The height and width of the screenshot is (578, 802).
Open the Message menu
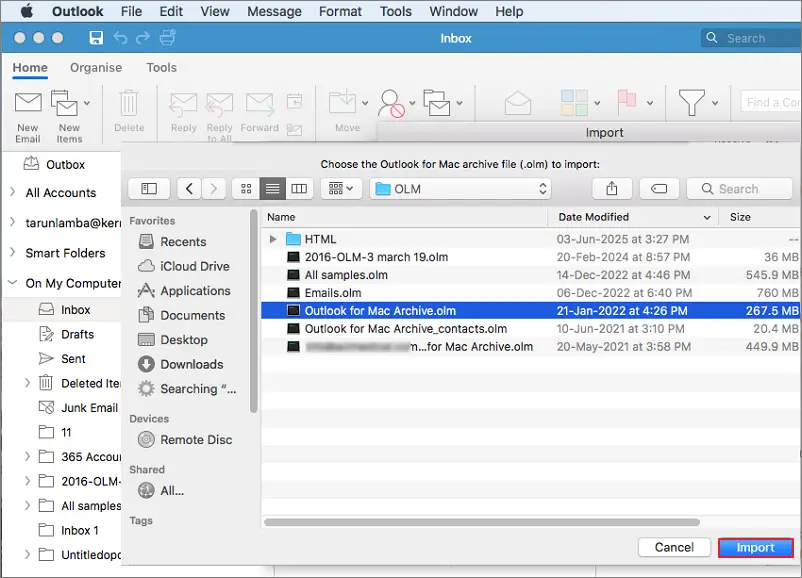[274, 11]
